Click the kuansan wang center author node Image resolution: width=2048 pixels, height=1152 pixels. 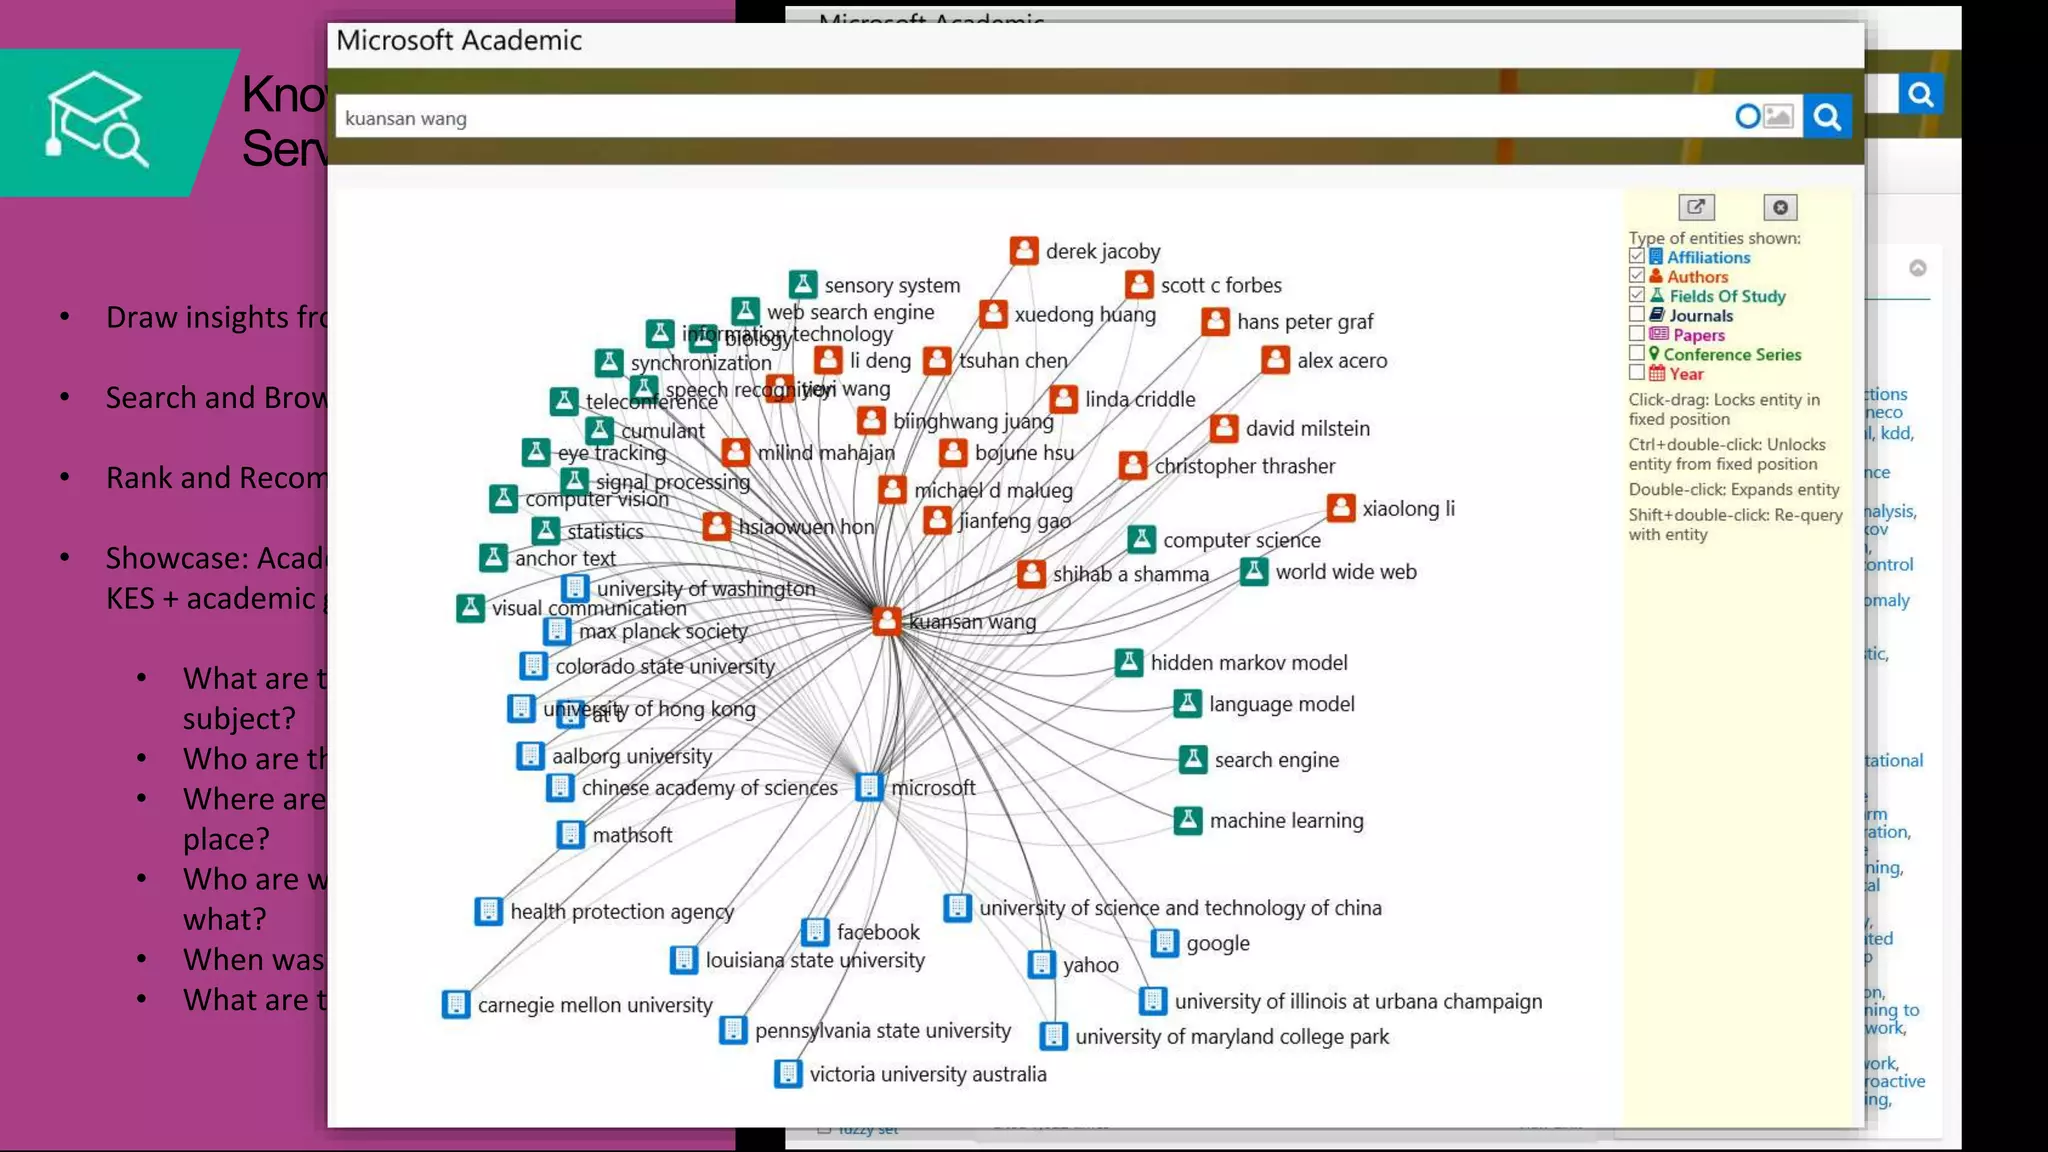tap(886, 621)
